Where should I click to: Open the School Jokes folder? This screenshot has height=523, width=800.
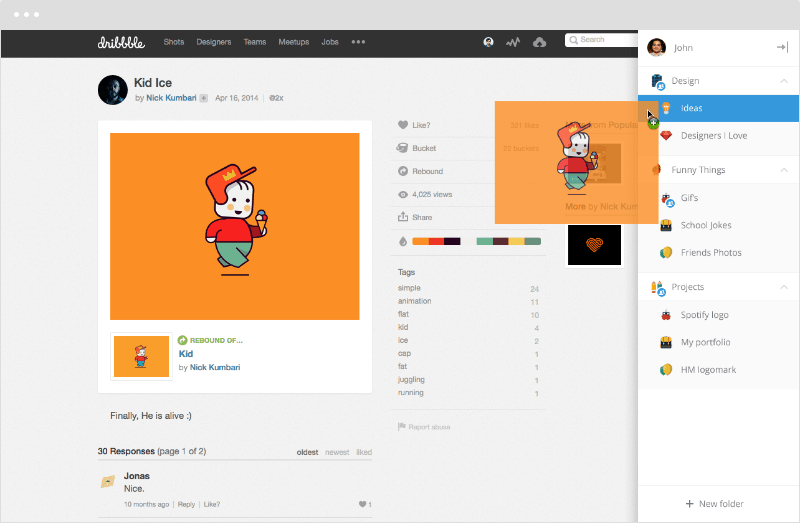[x=718, y=225]
